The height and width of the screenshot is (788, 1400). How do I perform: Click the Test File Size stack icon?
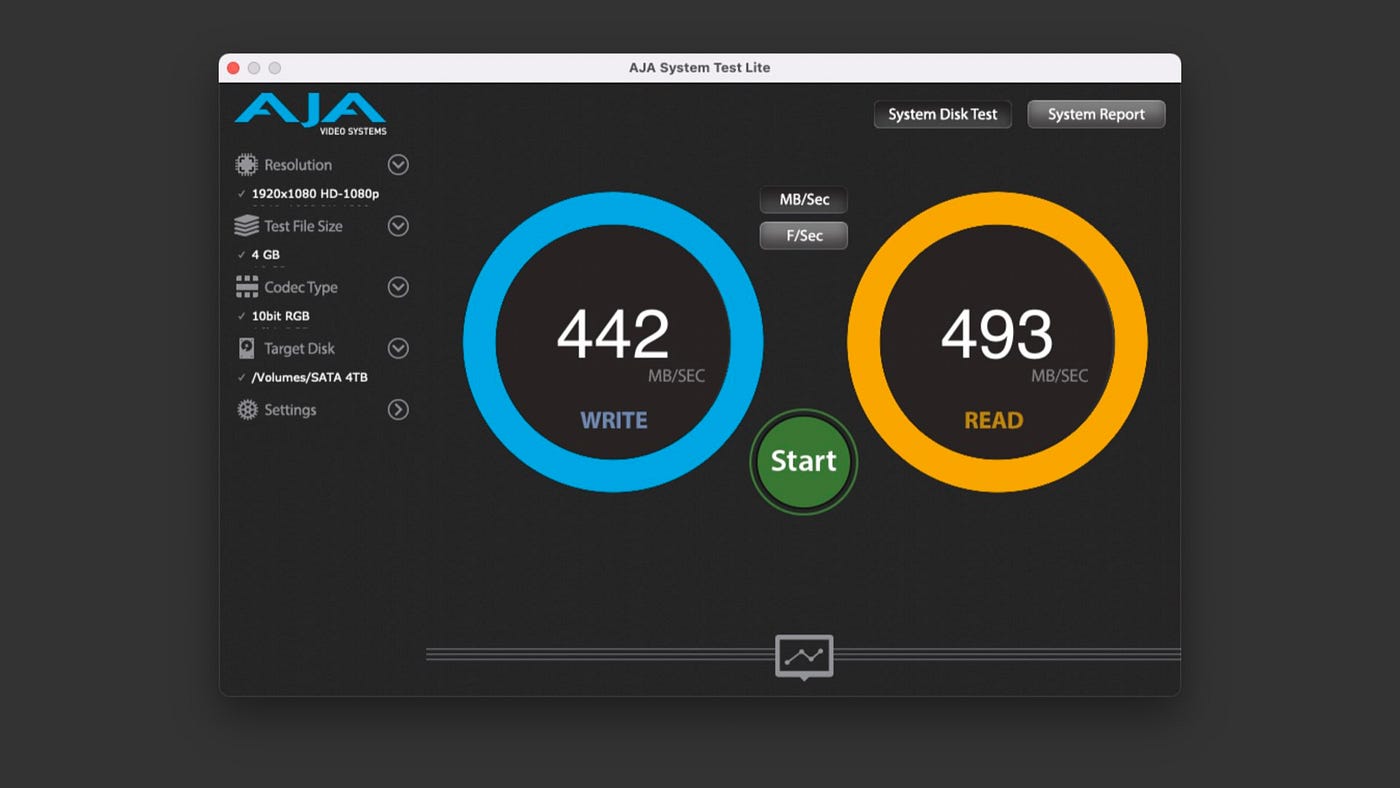tap(246, 226)
